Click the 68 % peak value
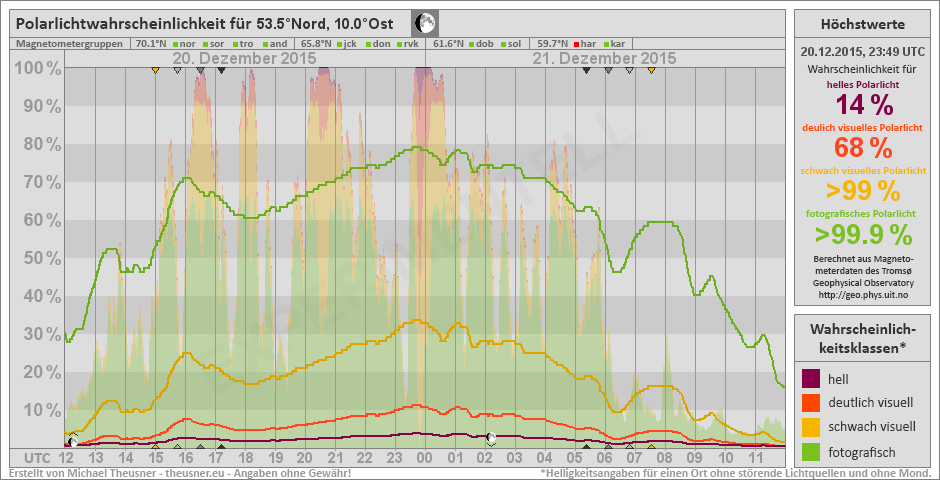This screenshot has width=940, height=480. [x=861, y=148]
